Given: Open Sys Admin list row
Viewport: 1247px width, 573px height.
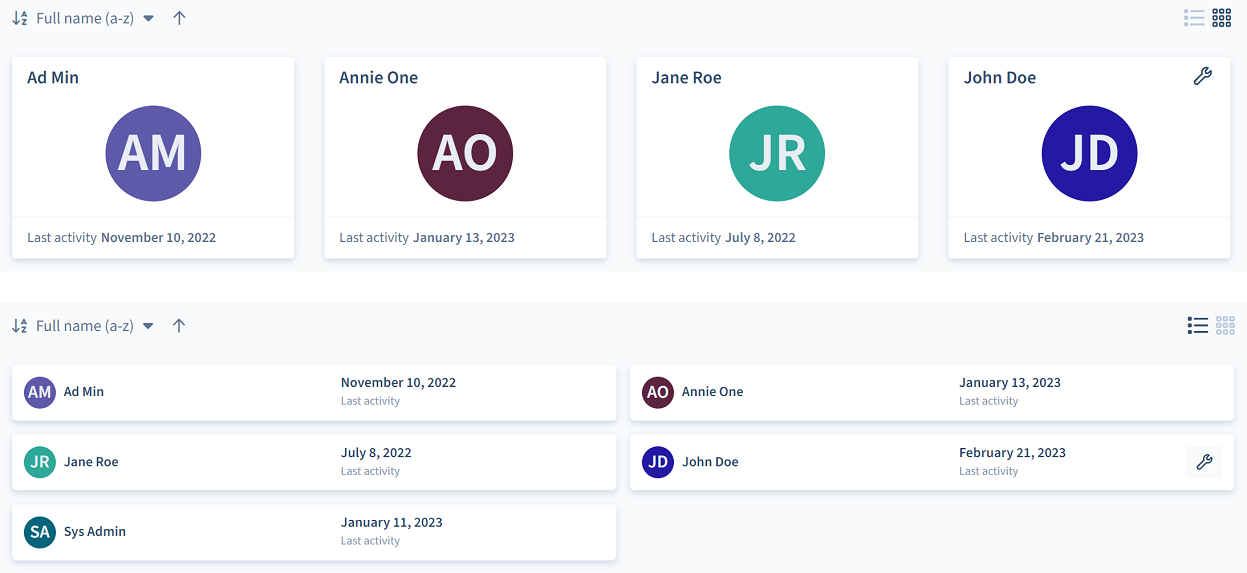Looking at the screenshot, I should click(314, 532).
